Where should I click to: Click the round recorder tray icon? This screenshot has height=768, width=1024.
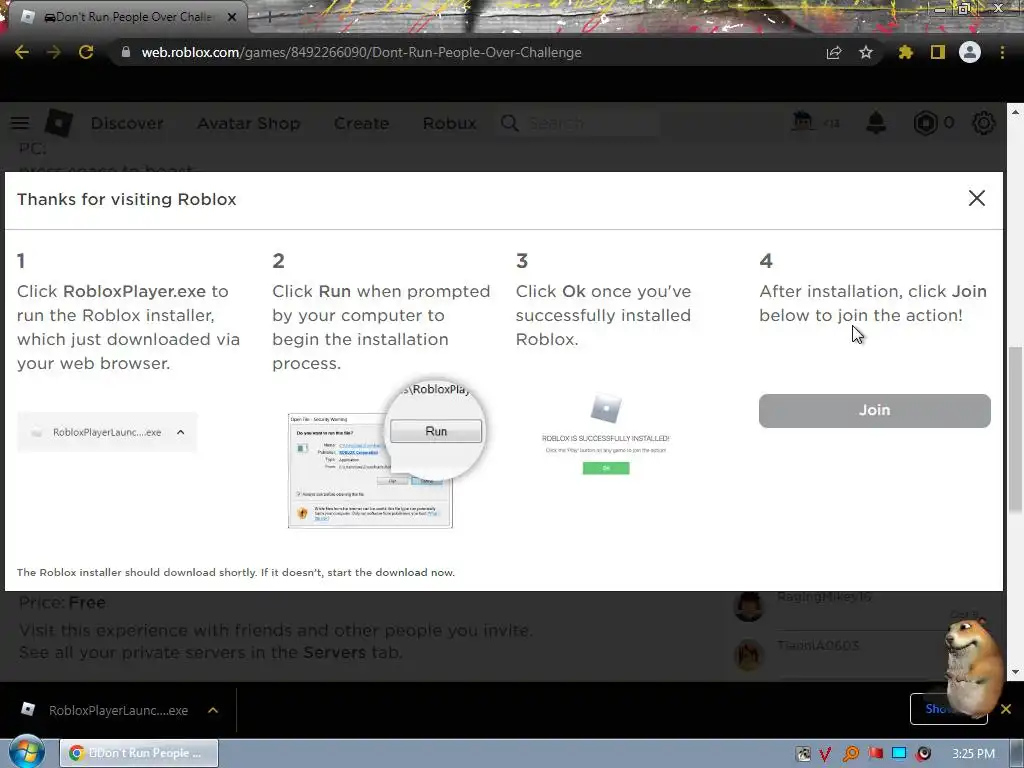(923, 754)
